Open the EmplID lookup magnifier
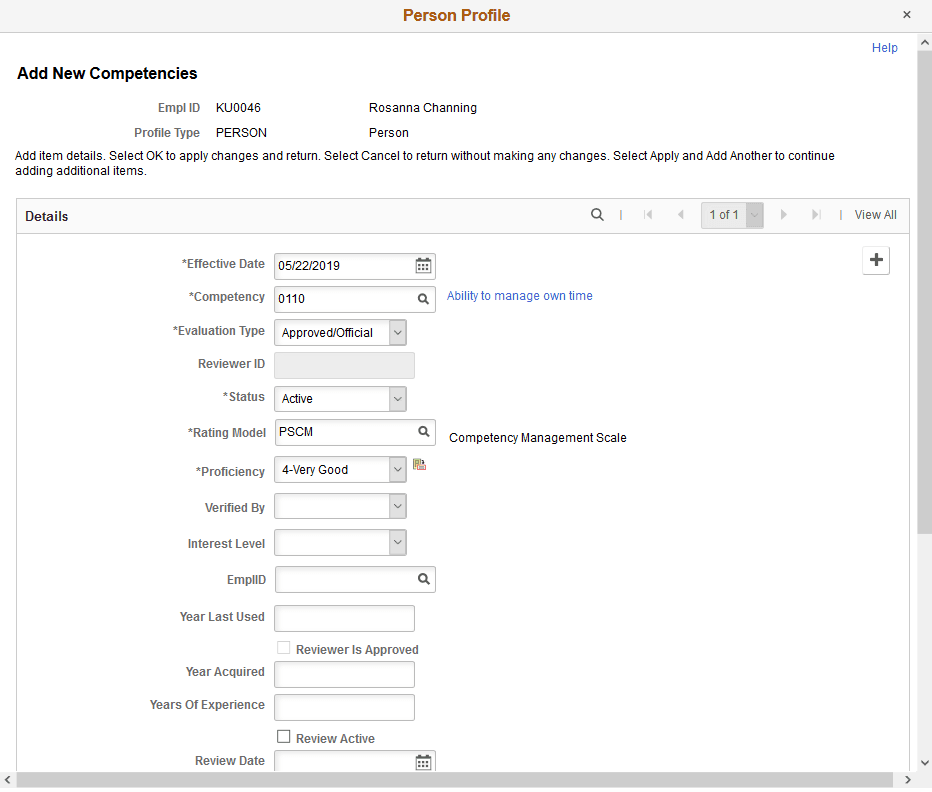 pos(421,579)
